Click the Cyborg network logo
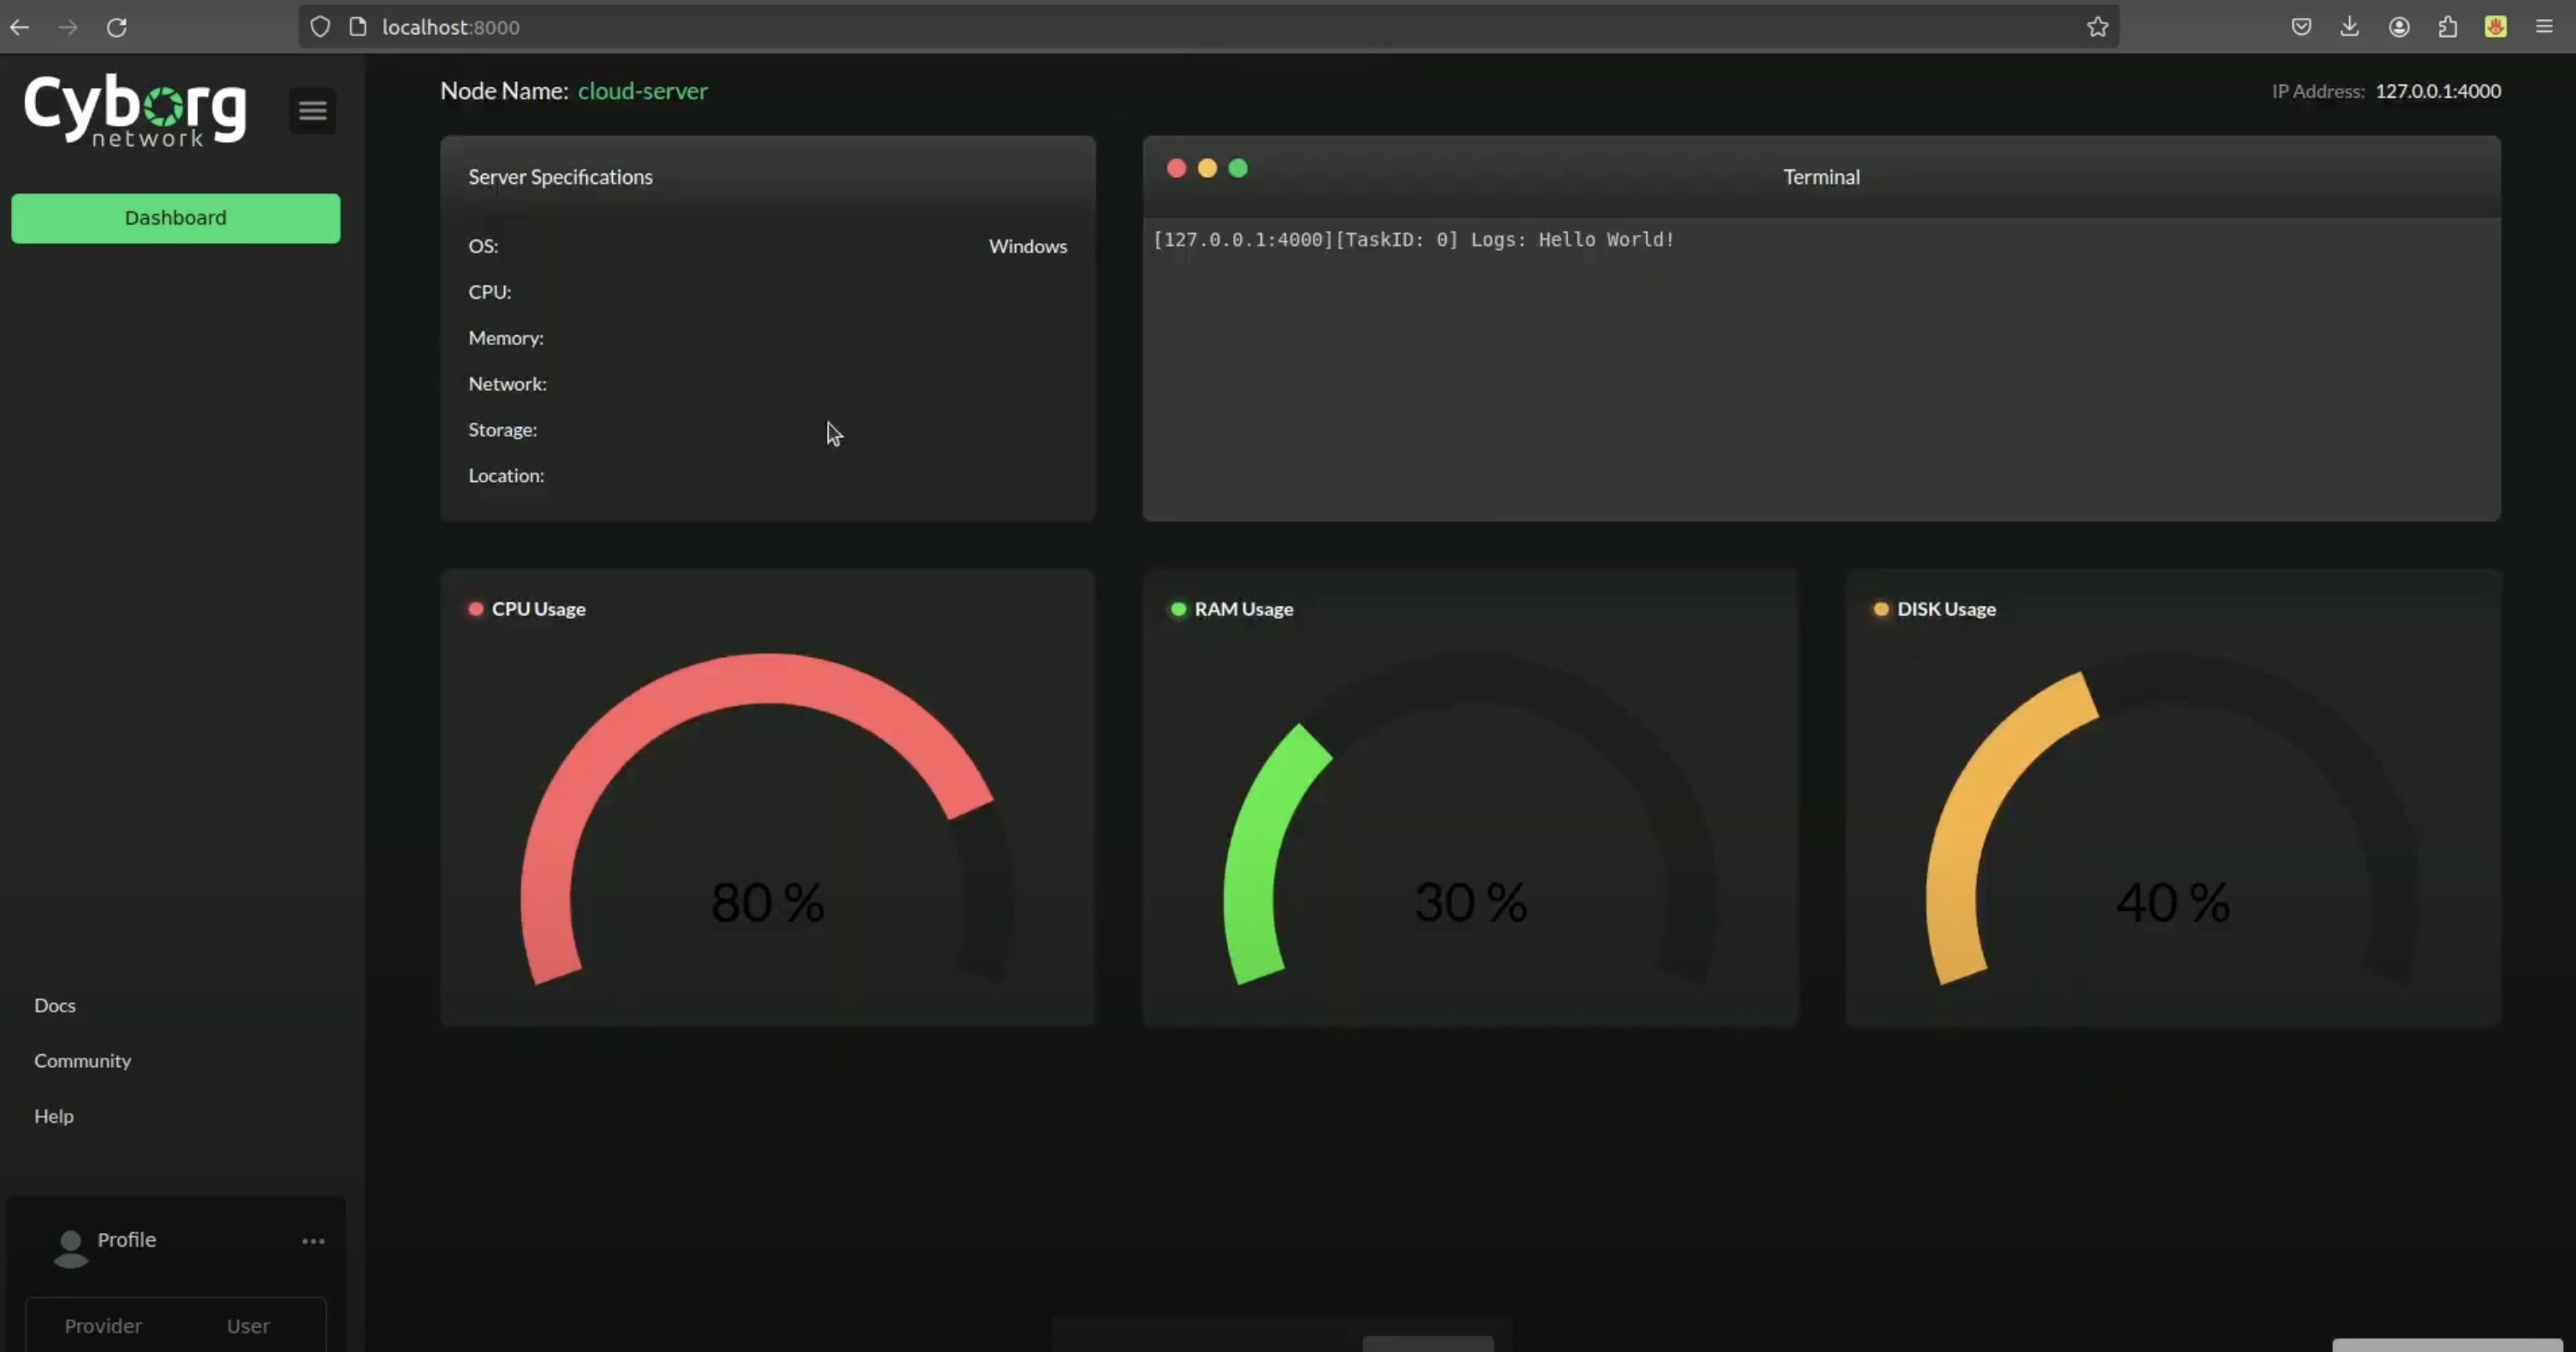The width and height of the screenshot is (2576, 1352). point(135,110)
